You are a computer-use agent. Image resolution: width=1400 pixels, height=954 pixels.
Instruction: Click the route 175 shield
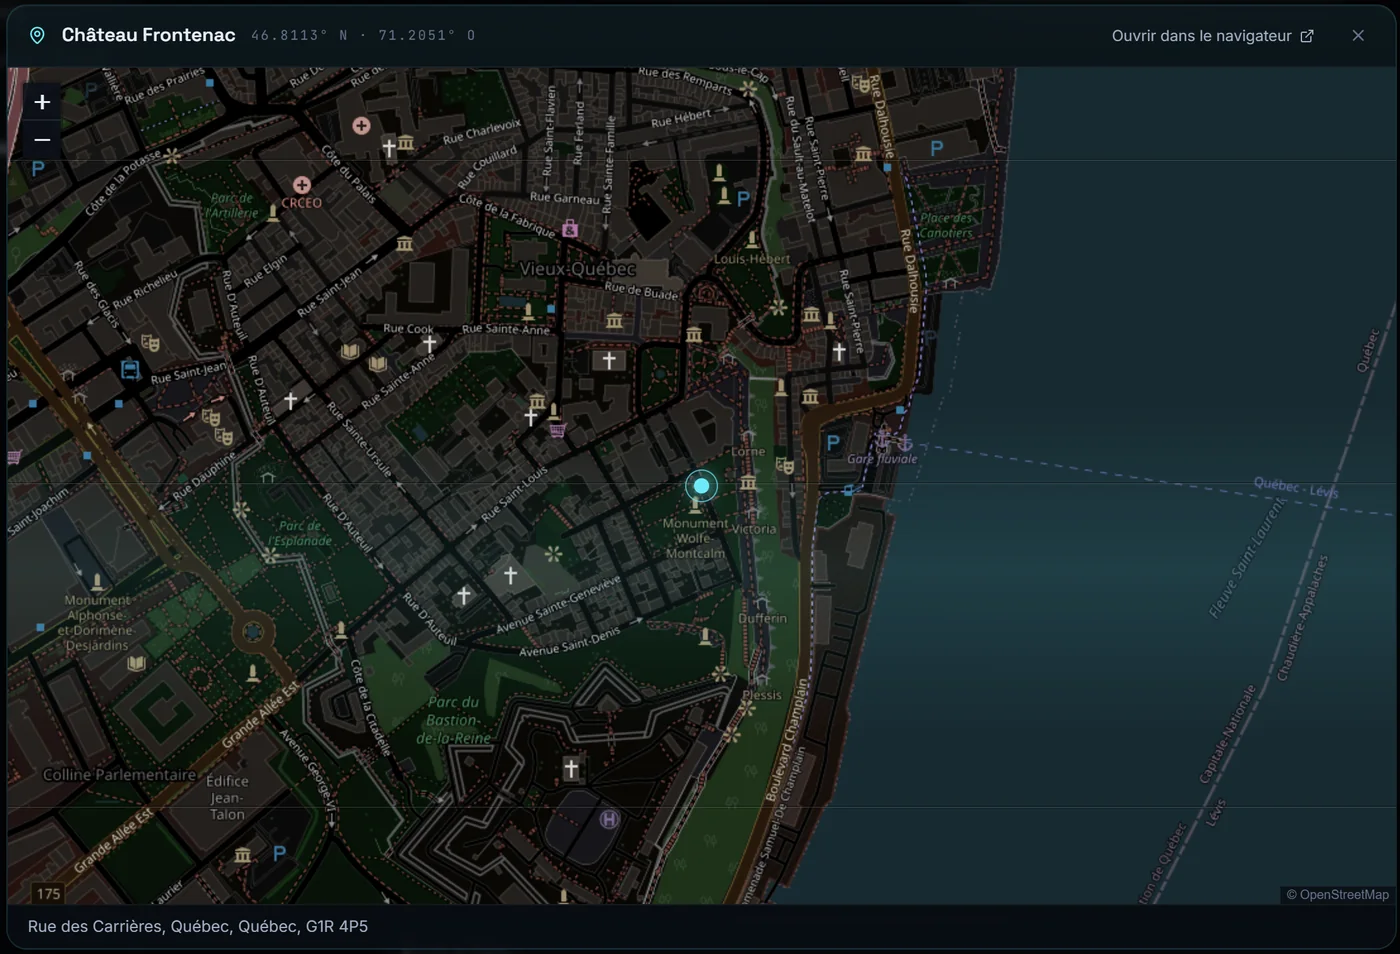point(48,894)
